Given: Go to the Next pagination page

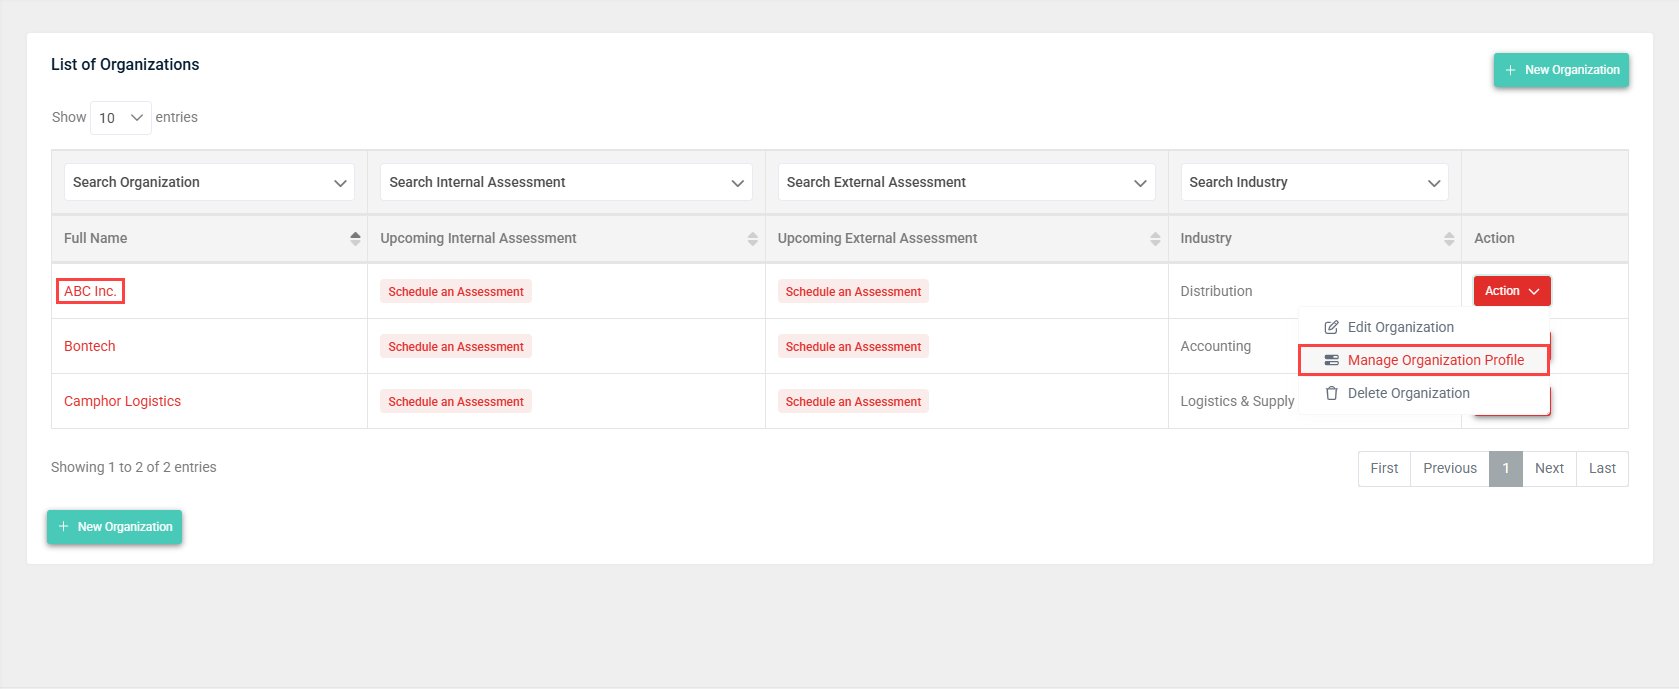Looking at the screenshot, I should tap(1548, 468).
